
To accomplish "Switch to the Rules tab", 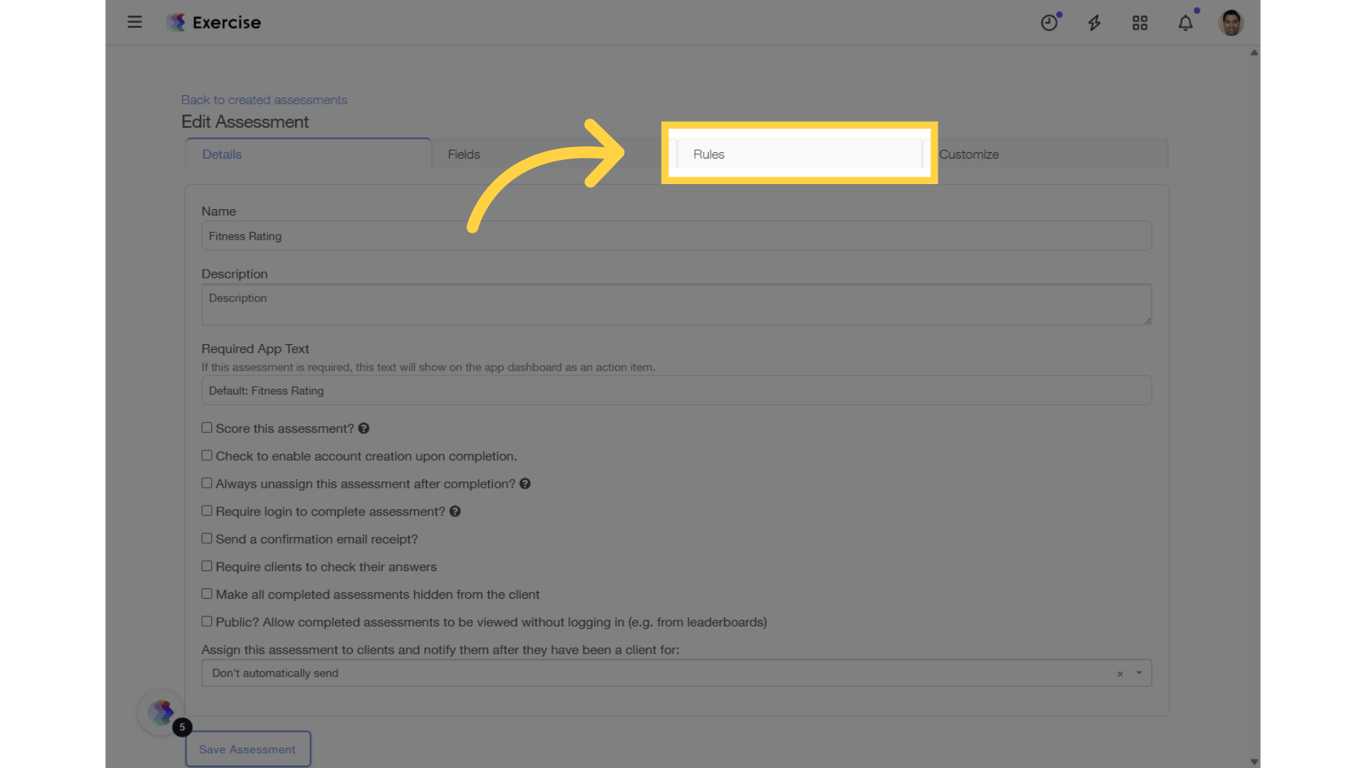I will coord(799,154).
